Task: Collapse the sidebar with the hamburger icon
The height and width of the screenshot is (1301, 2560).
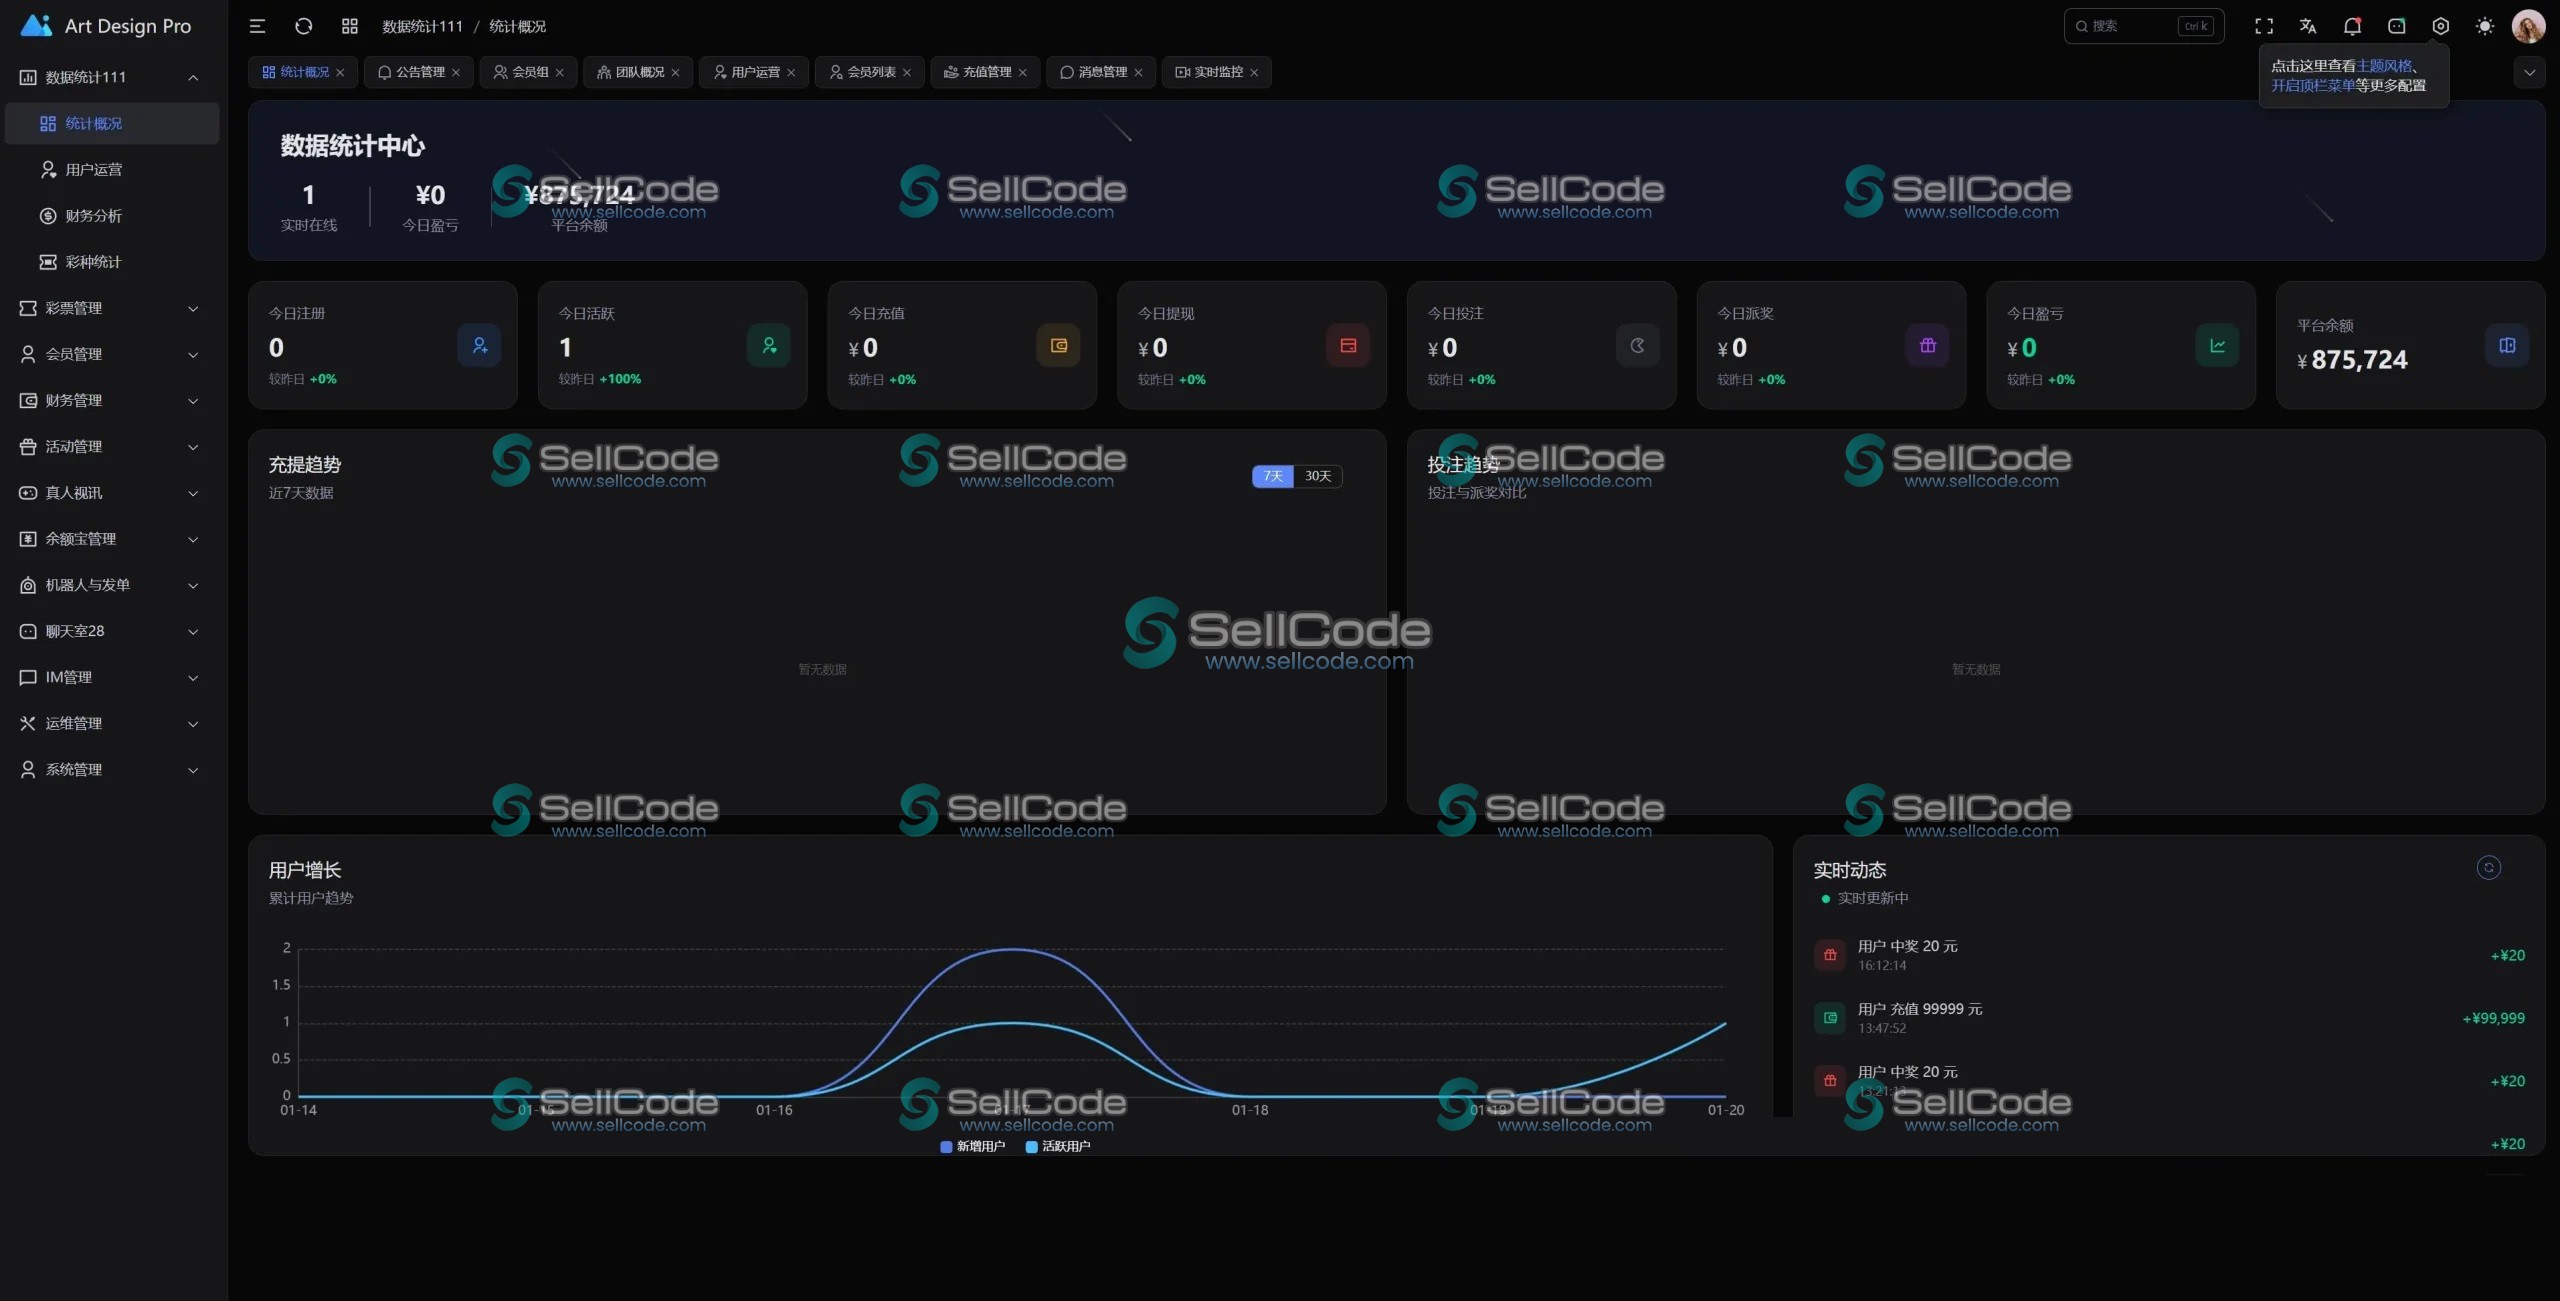Action: pyautogui.click(x=257, y=26)
